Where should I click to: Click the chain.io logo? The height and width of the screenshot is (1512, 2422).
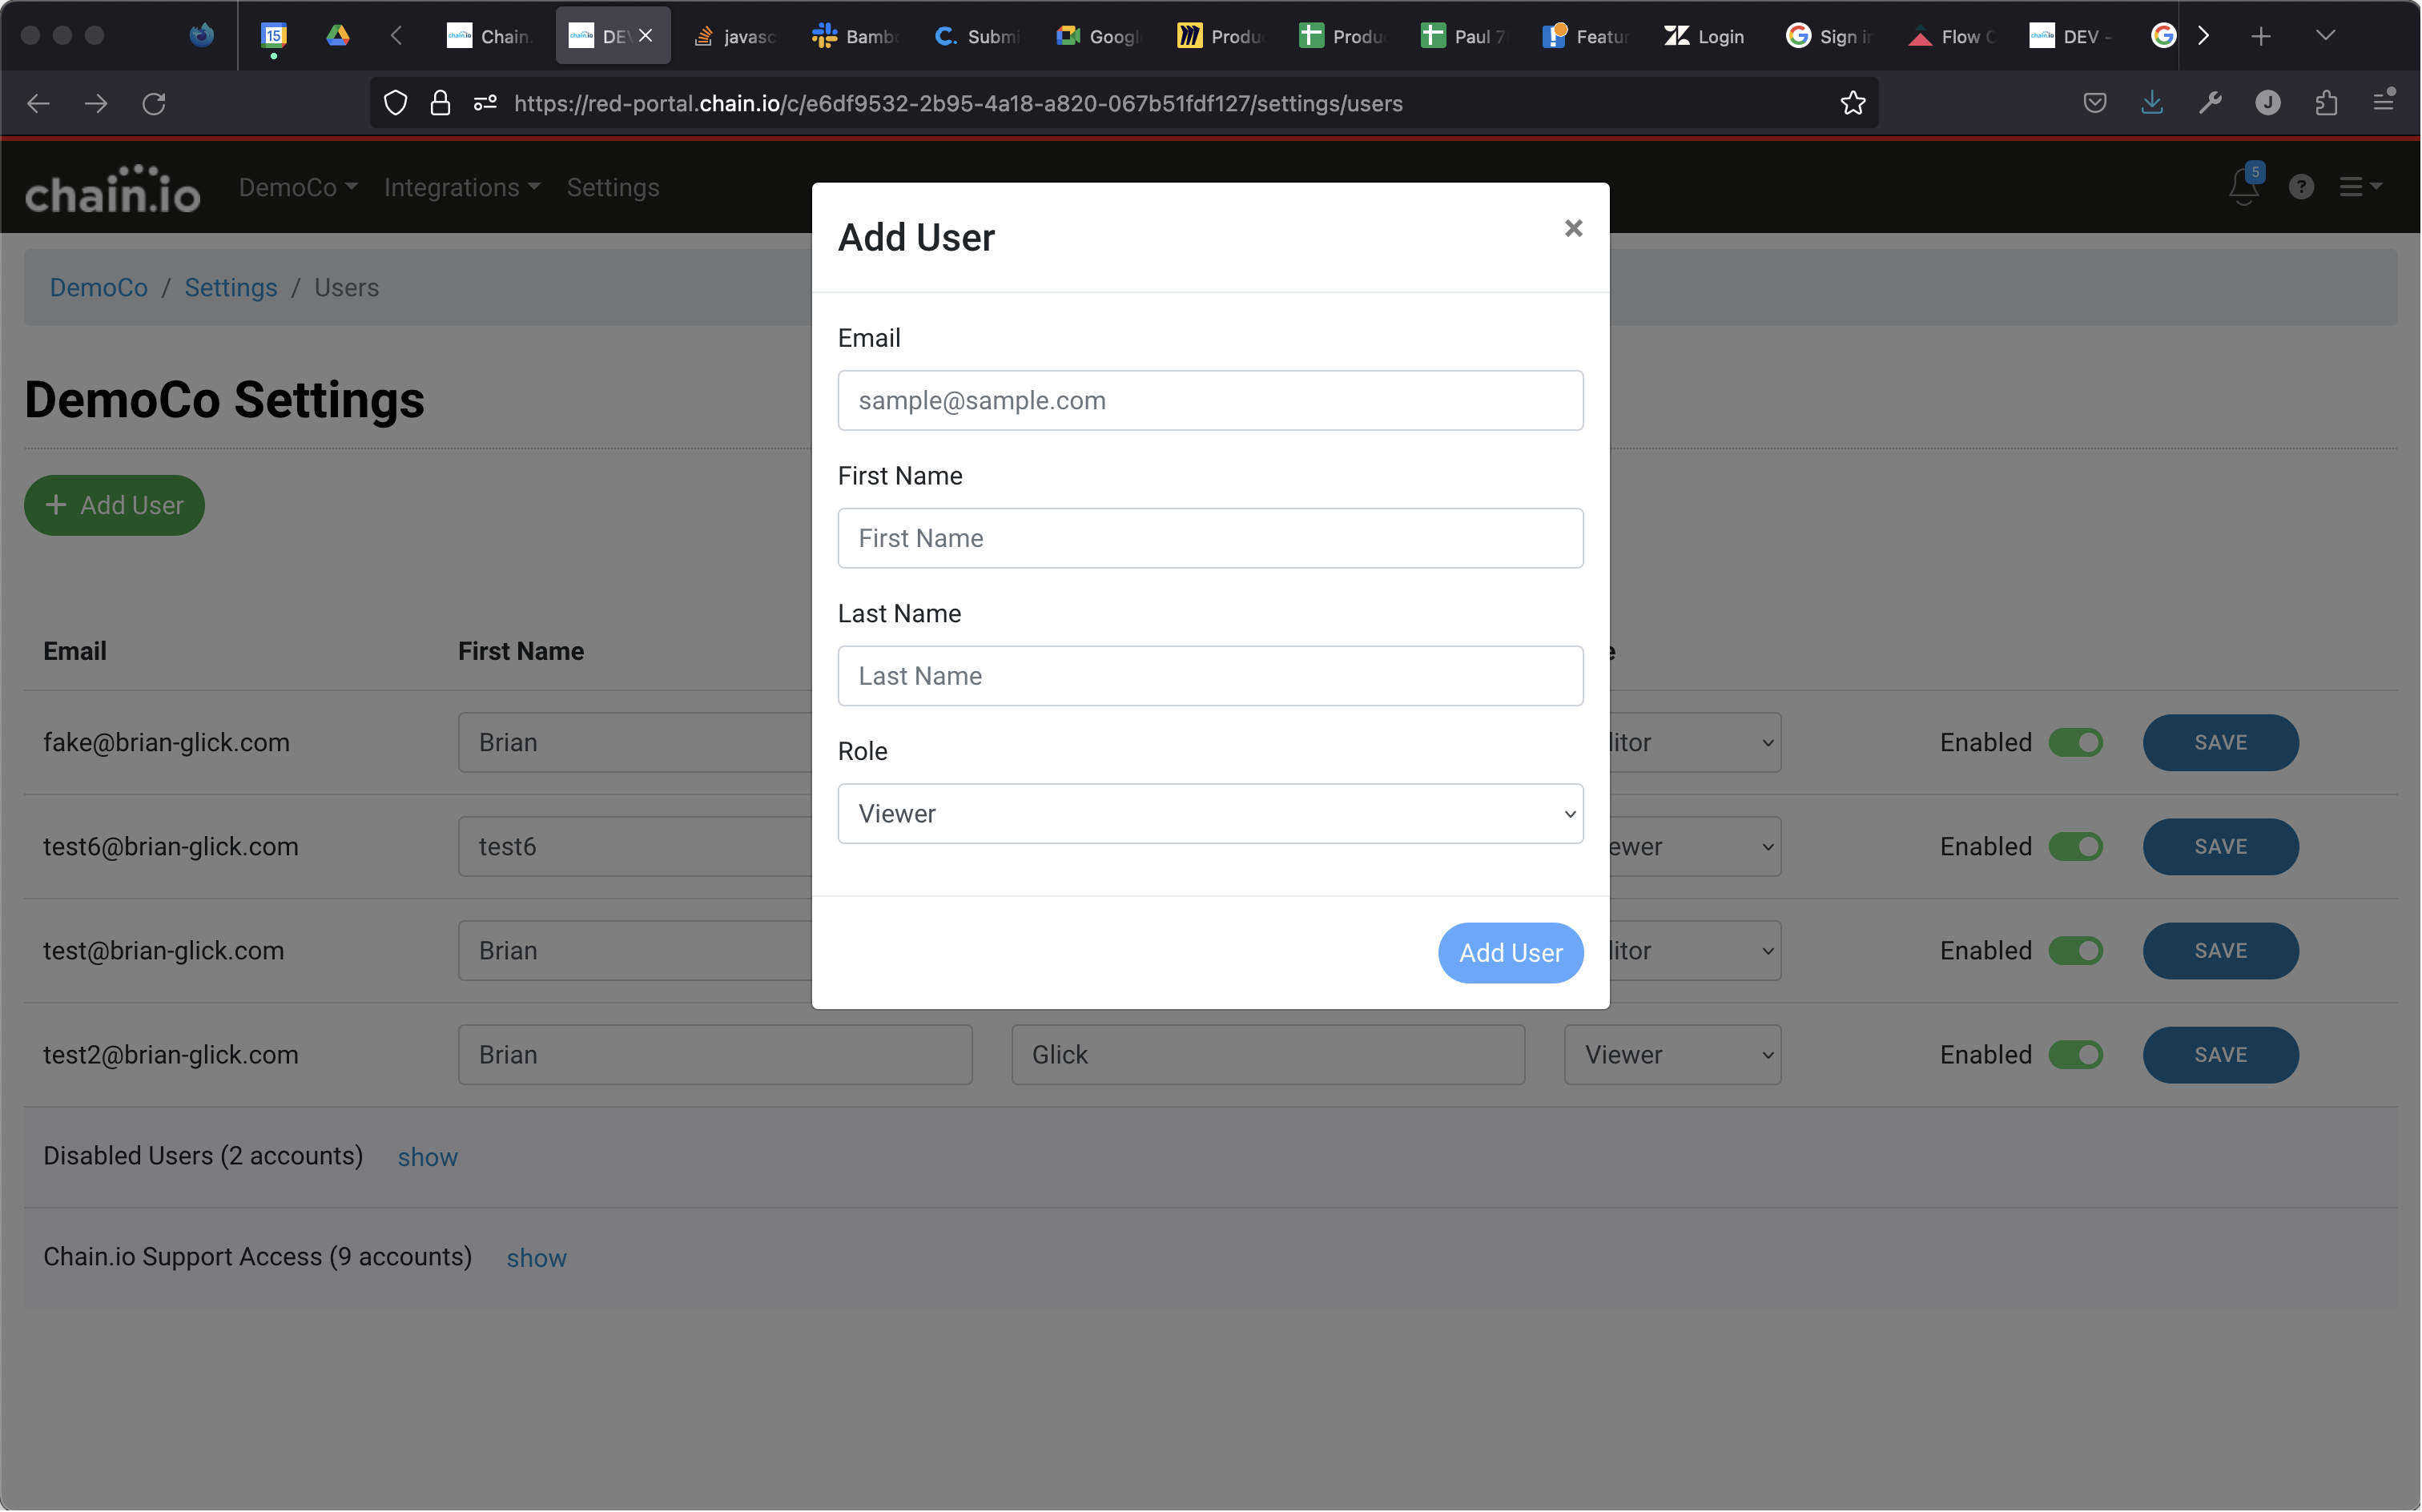(x=112, y=190)
